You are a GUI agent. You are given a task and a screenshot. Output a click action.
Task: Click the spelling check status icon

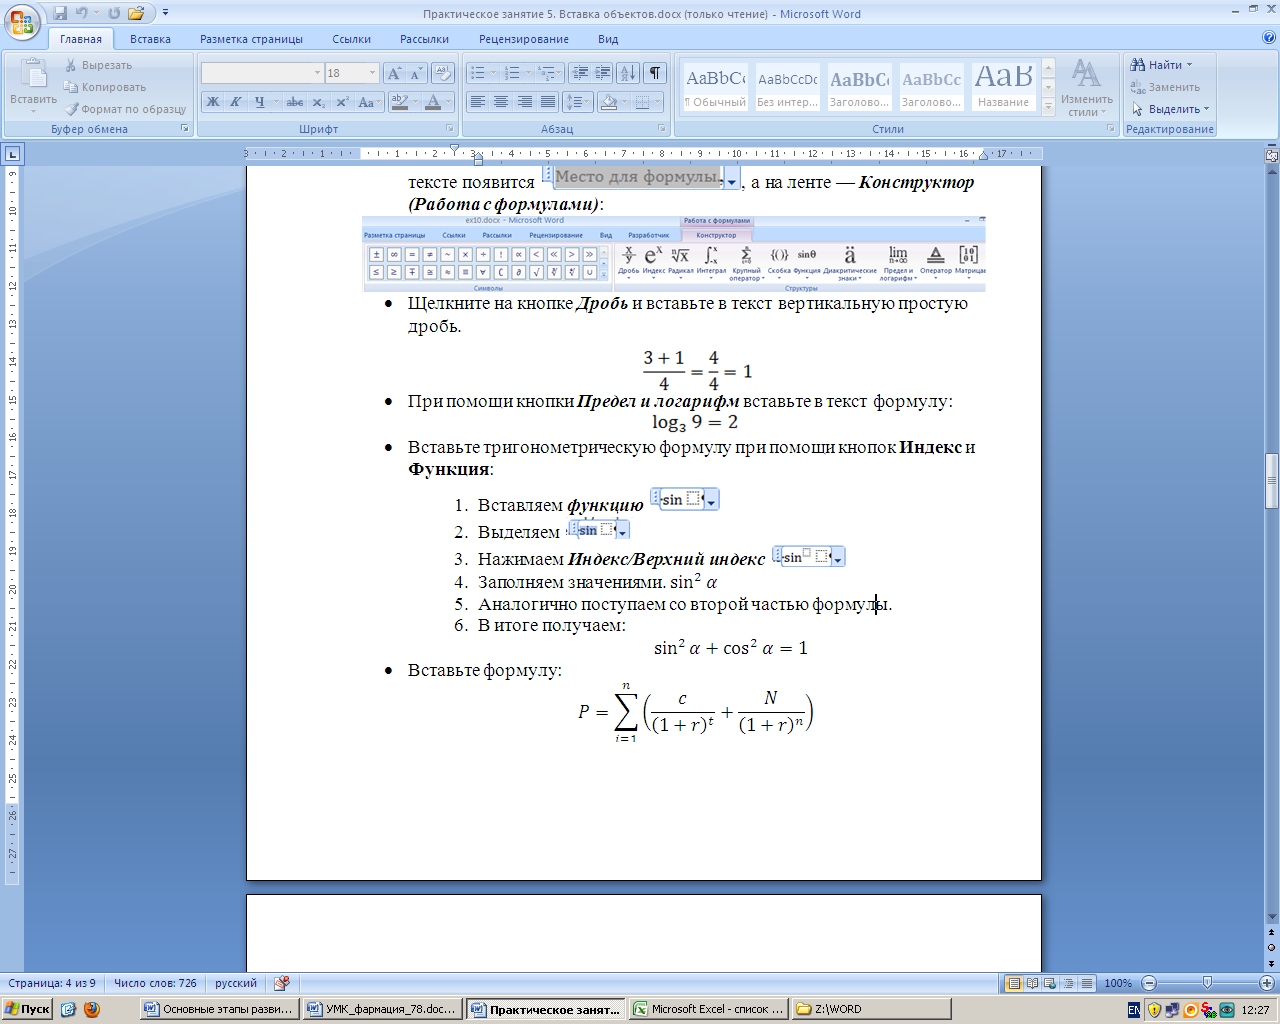(x=282, y=983)
